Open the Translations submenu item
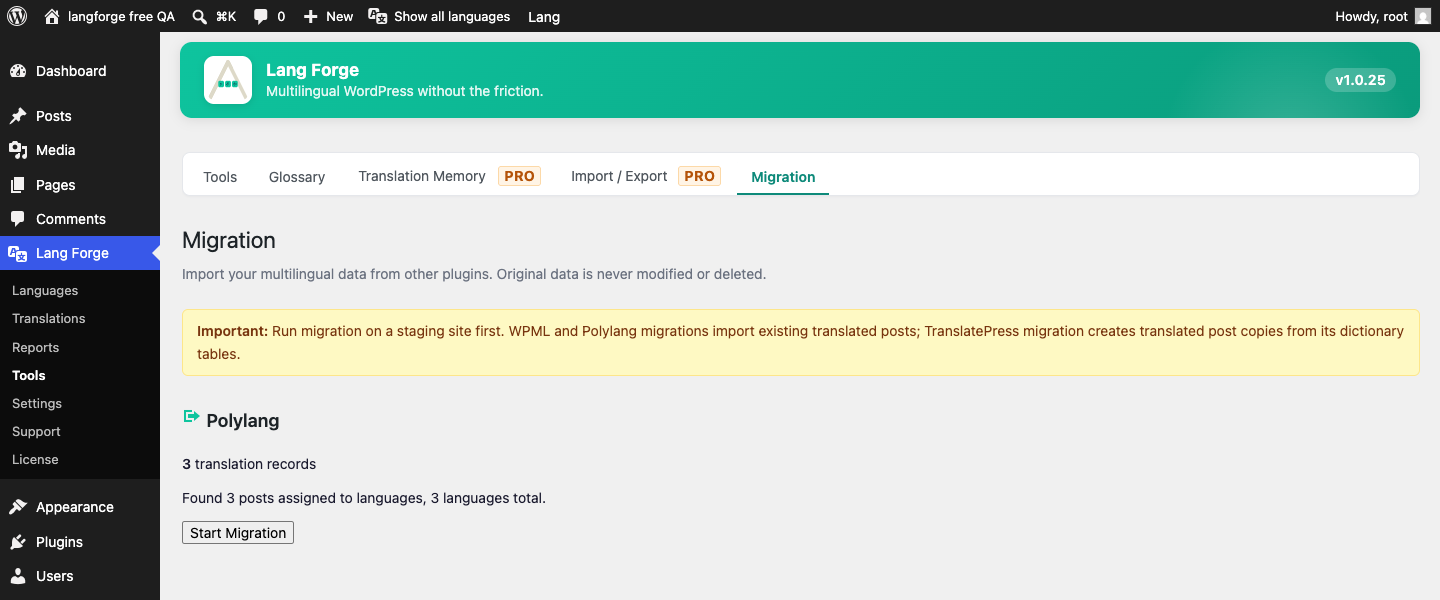1440x600 pixels. click(49, 319)
